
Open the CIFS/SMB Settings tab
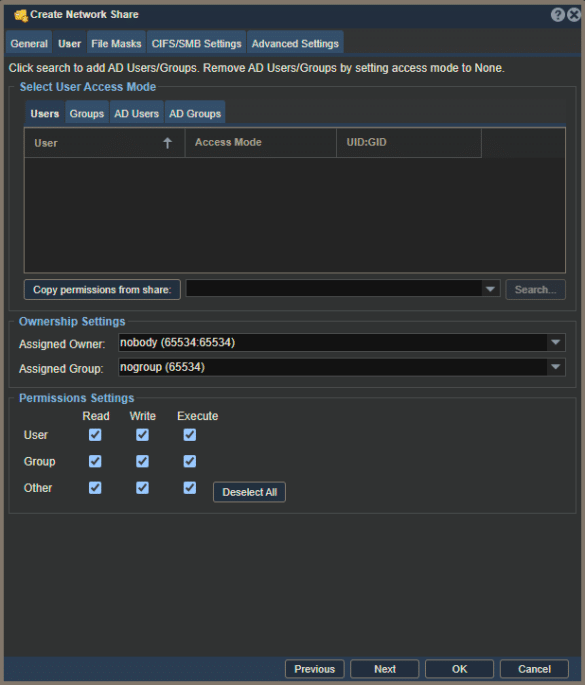point(197,43)
